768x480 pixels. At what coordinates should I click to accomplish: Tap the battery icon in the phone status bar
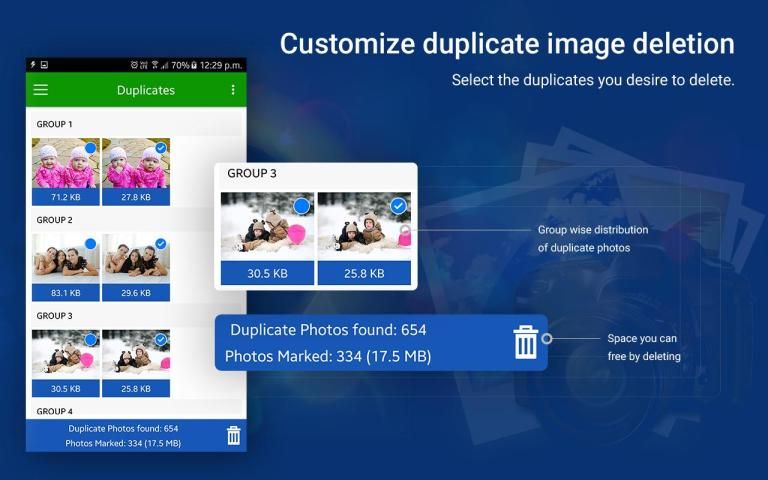(196, 65)
